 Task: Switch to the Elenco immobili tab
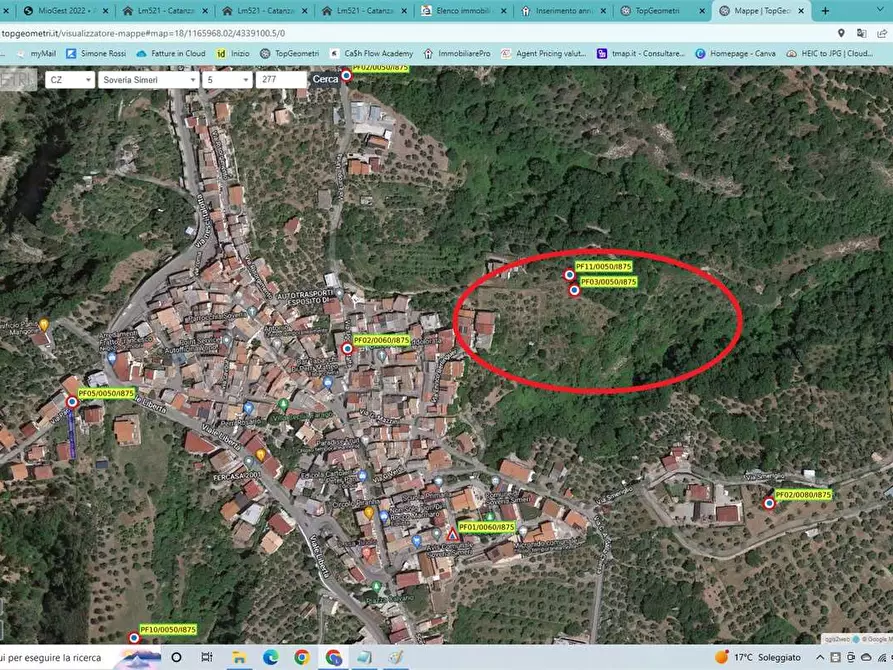(464, 11)
